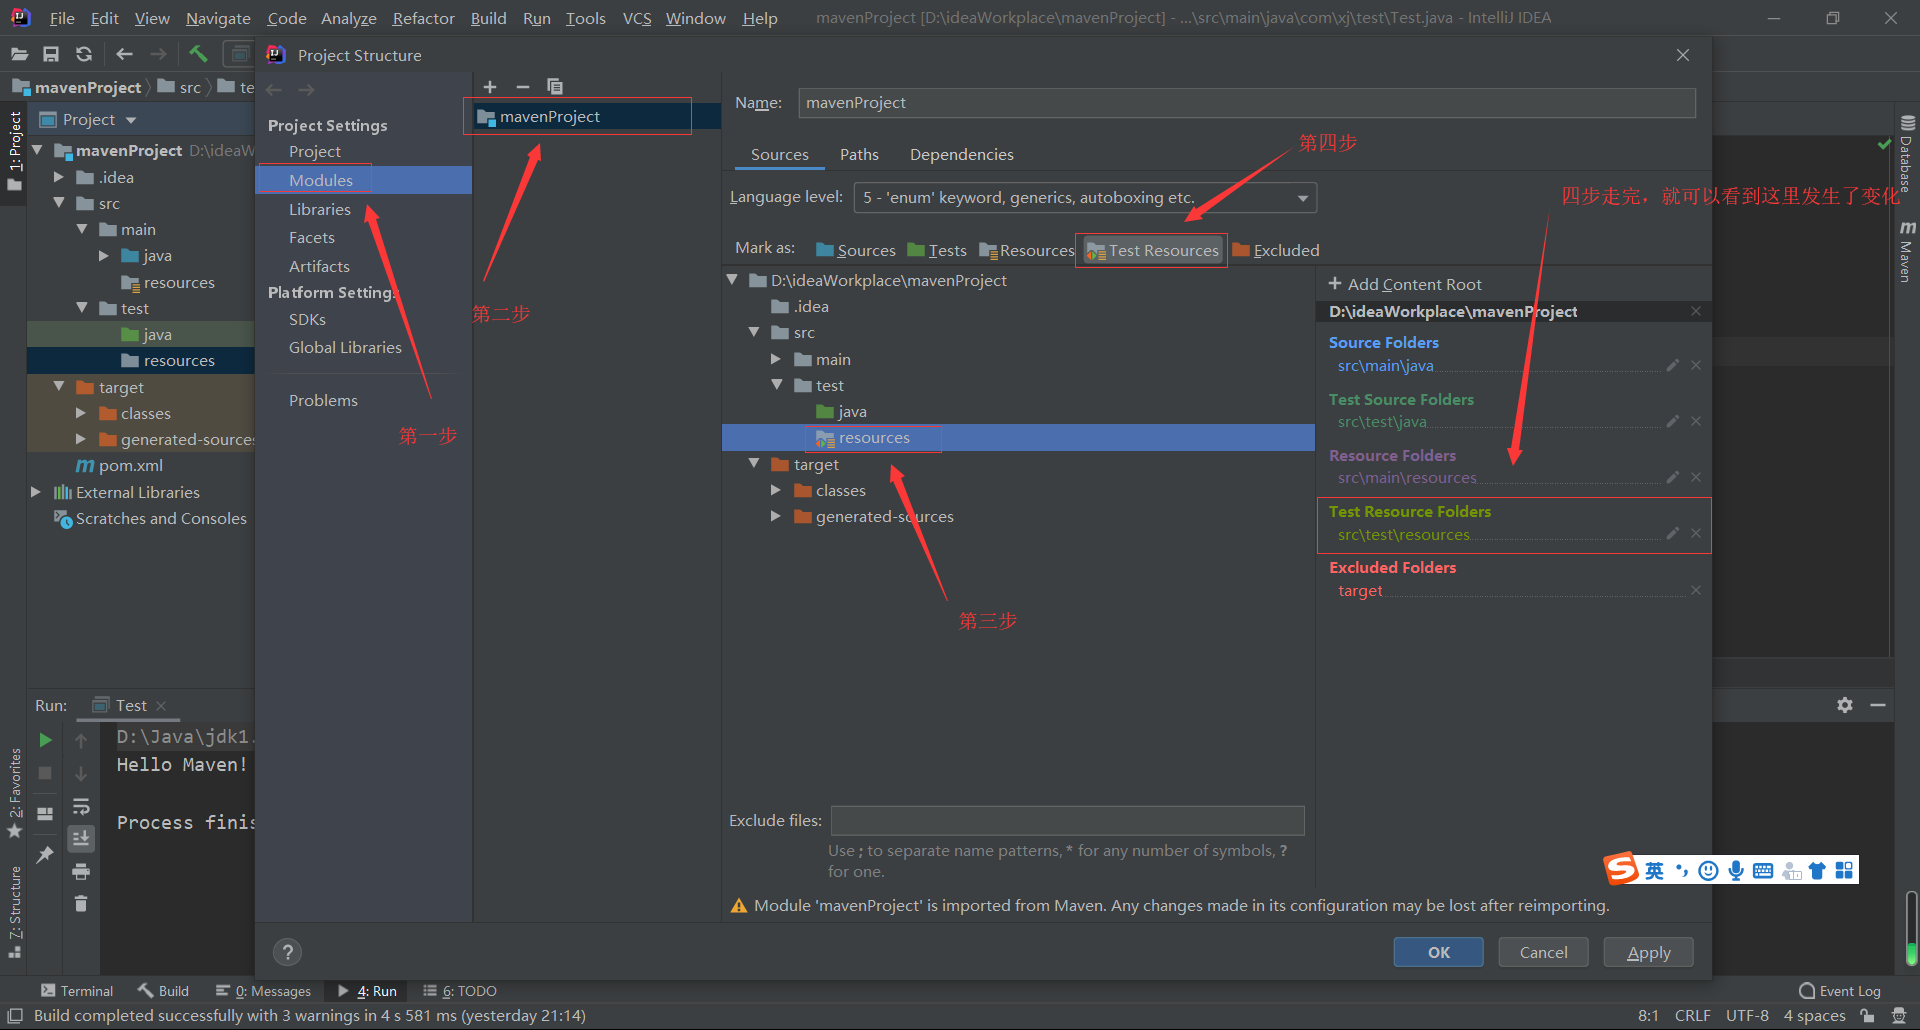The height and width of the screenshot is (1030, 1920).
Task: Add new module with plus icon
Action: point(490,87)
